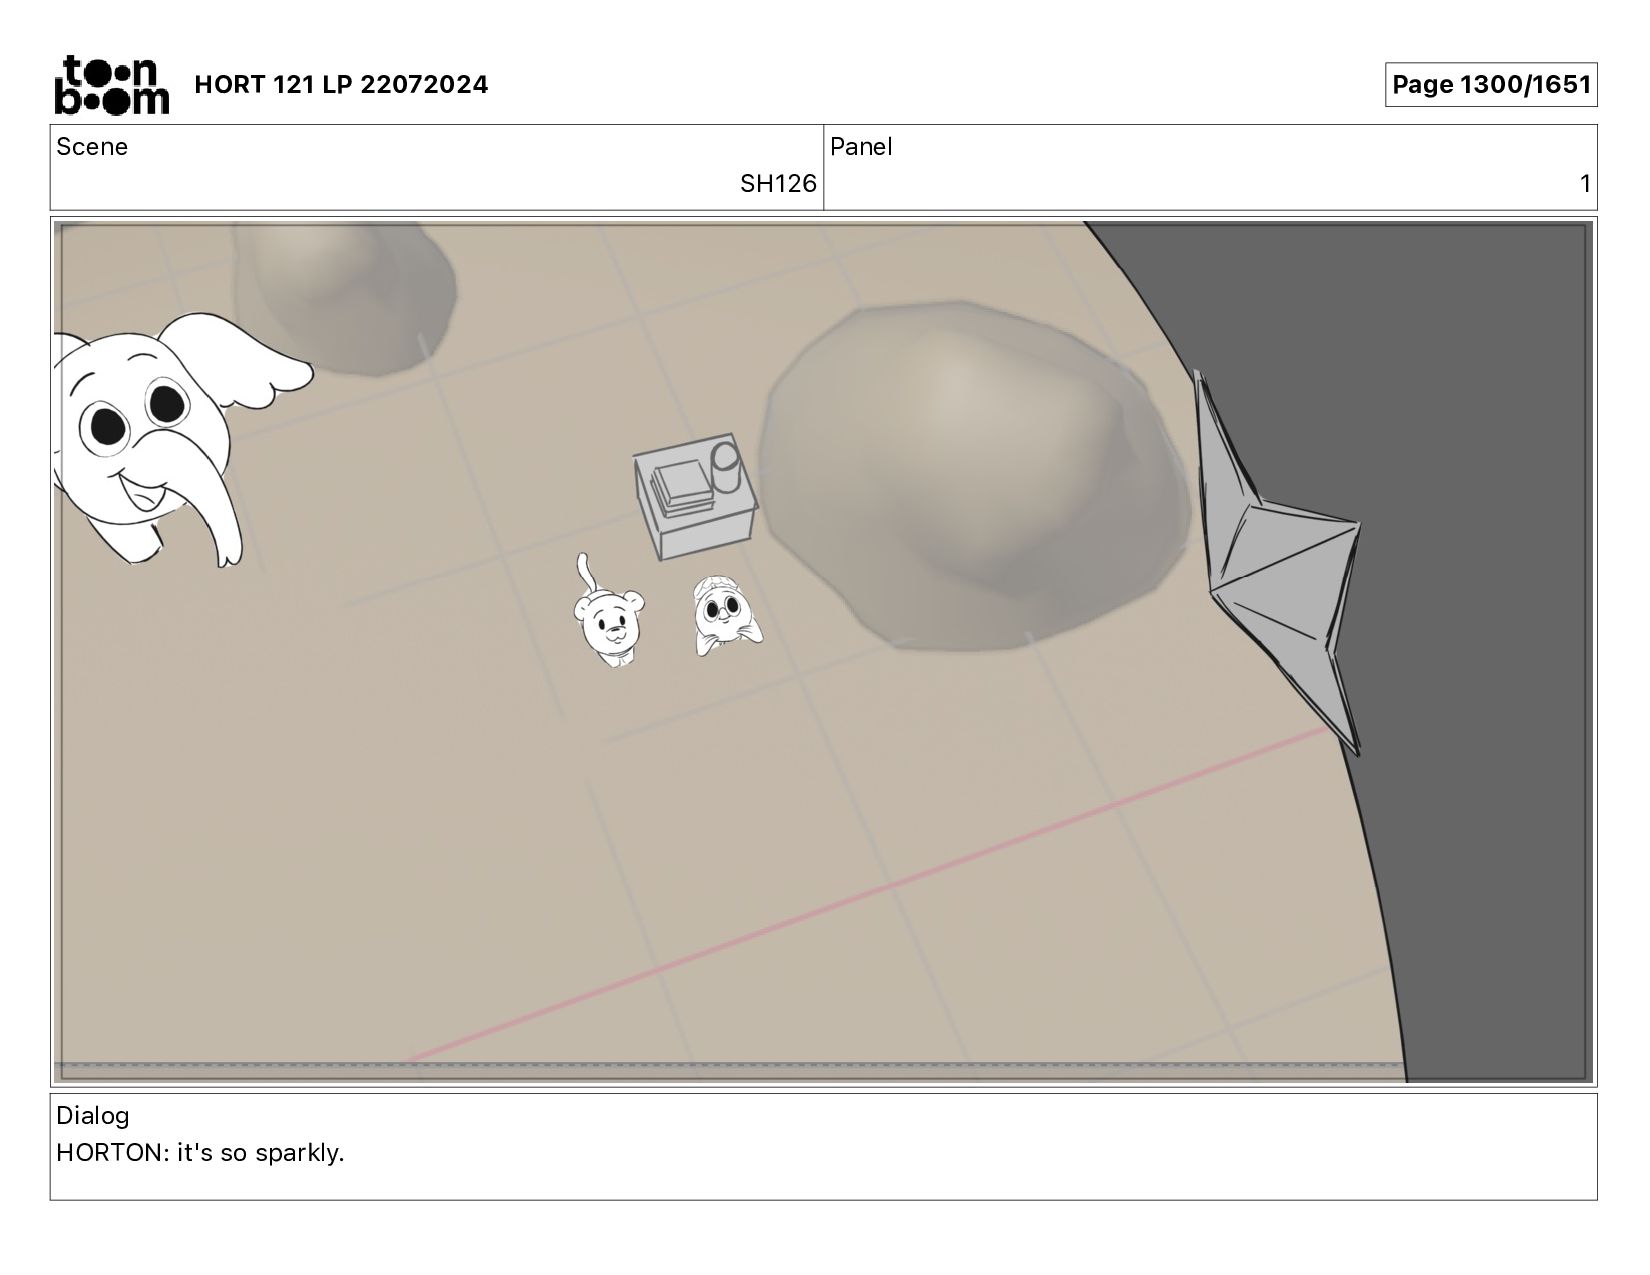1650x1275 pixels.
Task: Select the panel number "1"
Action: (1585, 184)
